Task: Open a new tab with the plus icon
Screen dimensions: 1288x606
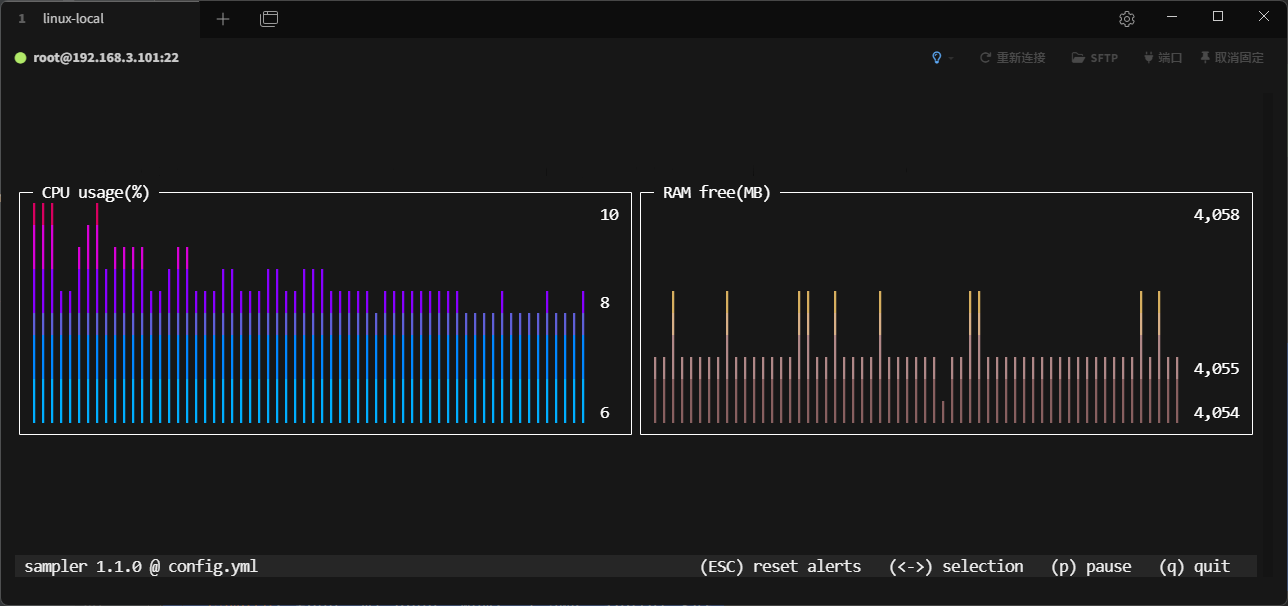Action: tap(223, 19)
